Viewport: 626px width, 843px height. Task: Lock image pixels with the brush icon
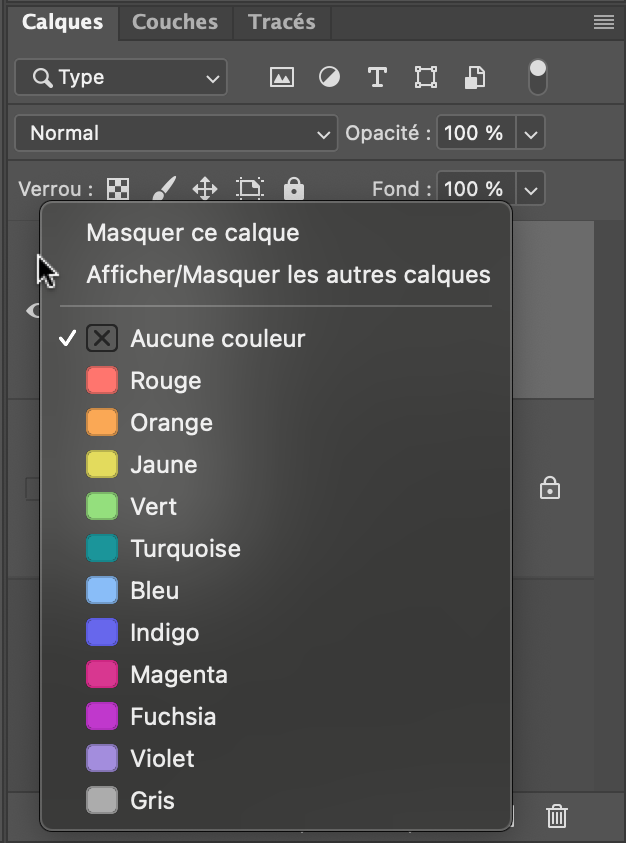point(163,188)
